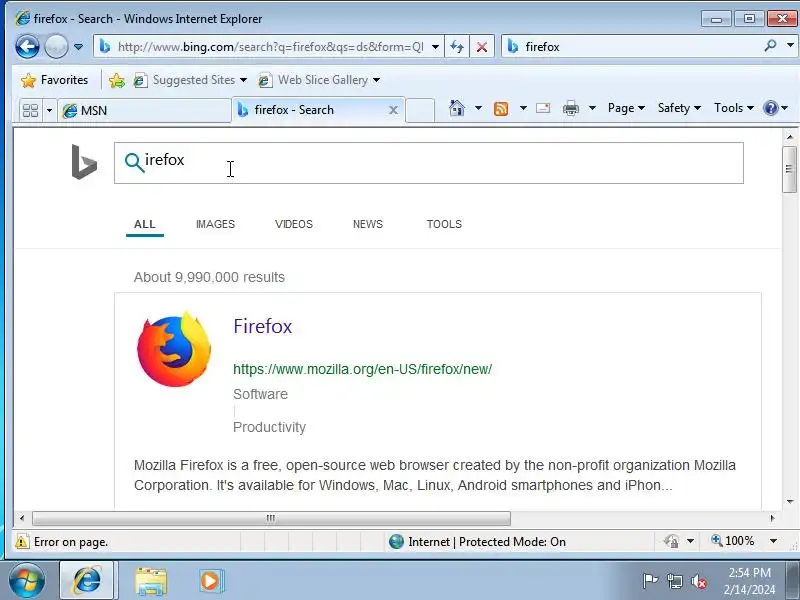
Task: Switch to the MSN tab
Action: coord(144,110)
